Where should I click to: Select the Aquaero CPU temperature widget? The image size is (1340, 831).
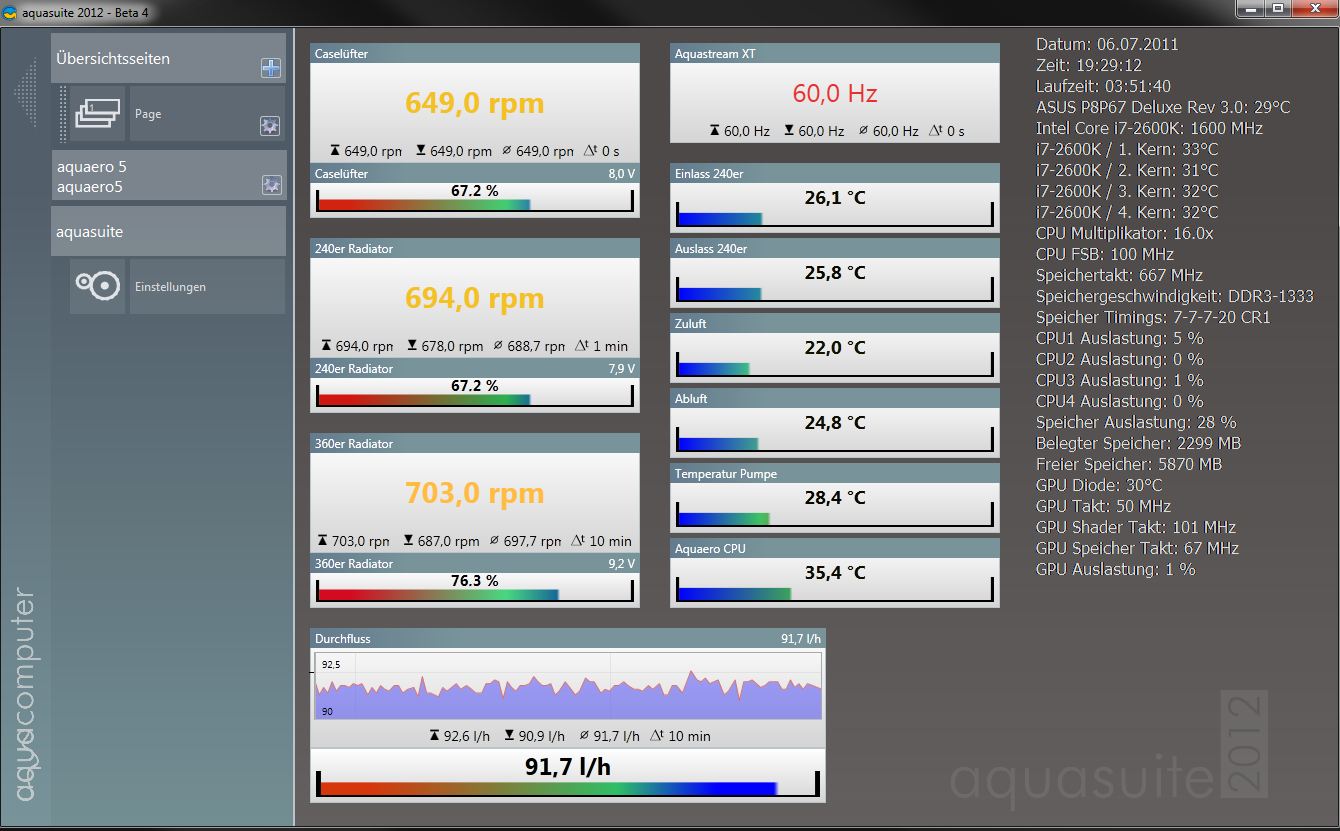tap(834, 573)
